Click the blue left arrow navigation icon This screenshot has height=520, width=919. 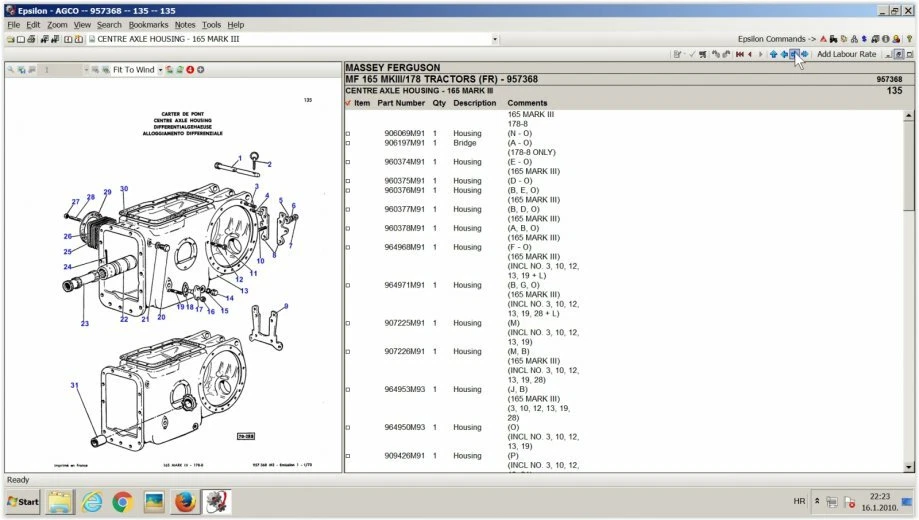[x=784, y=54]
